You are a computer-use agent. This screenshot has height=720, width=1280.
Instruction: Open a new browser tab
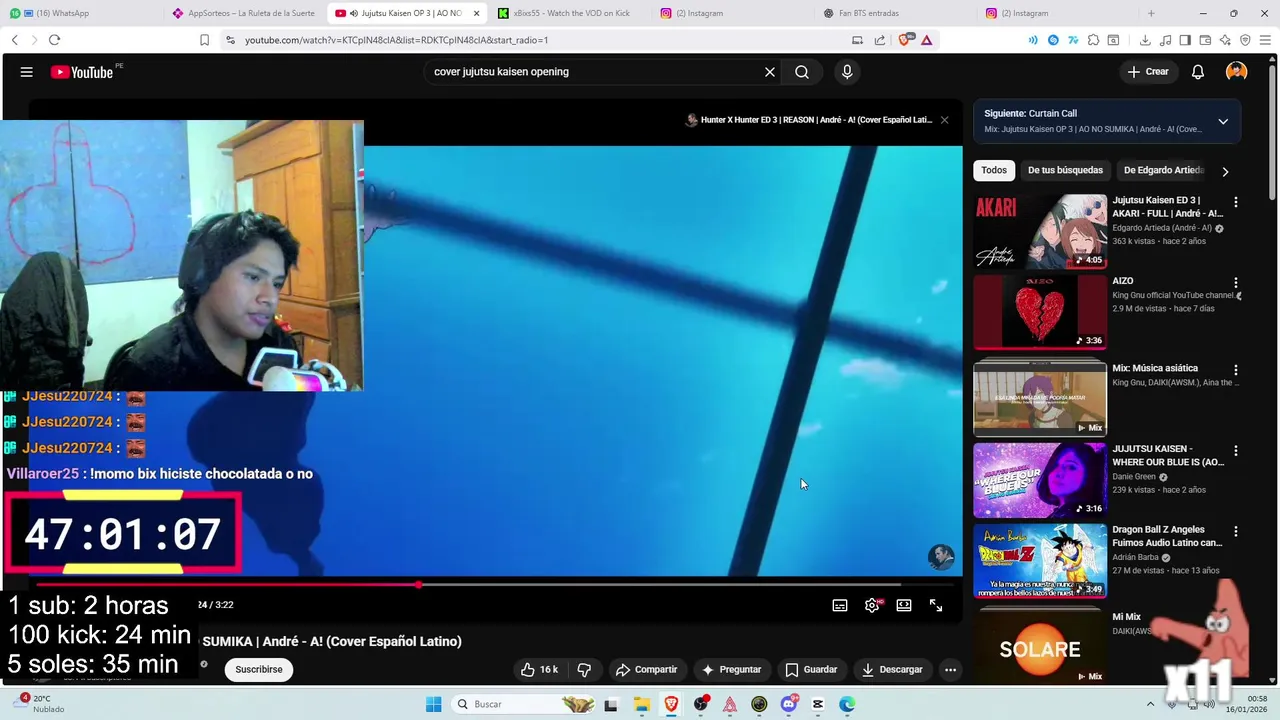1151,13
